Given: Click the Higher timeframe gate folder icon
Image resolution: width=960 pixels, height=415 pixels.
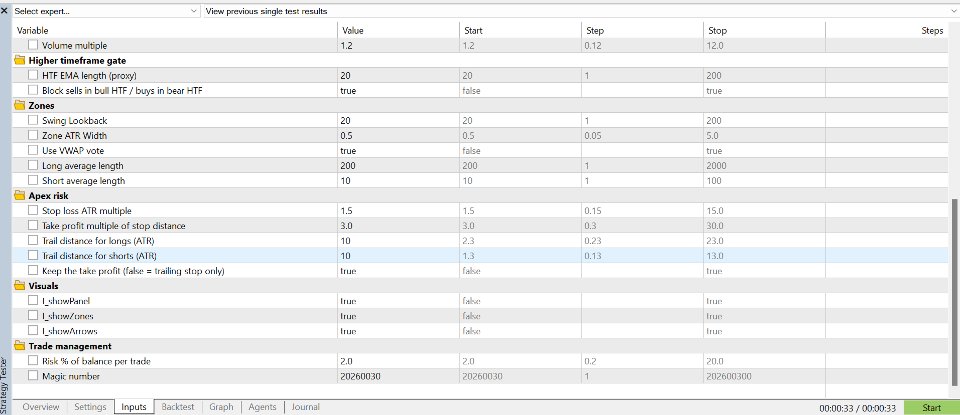Looking at the screenshot, I should [x=20, y=60].
